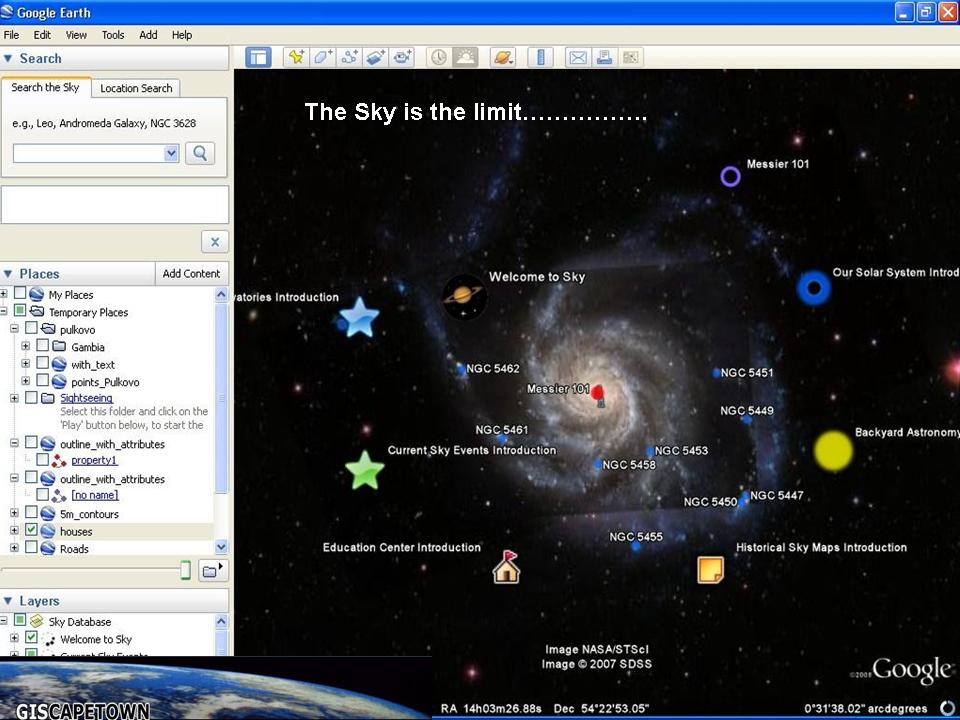Viewport: 960px width, 720px height.
Task: Click the Places panel scroll up arrow
Action: tap(221, 294)
